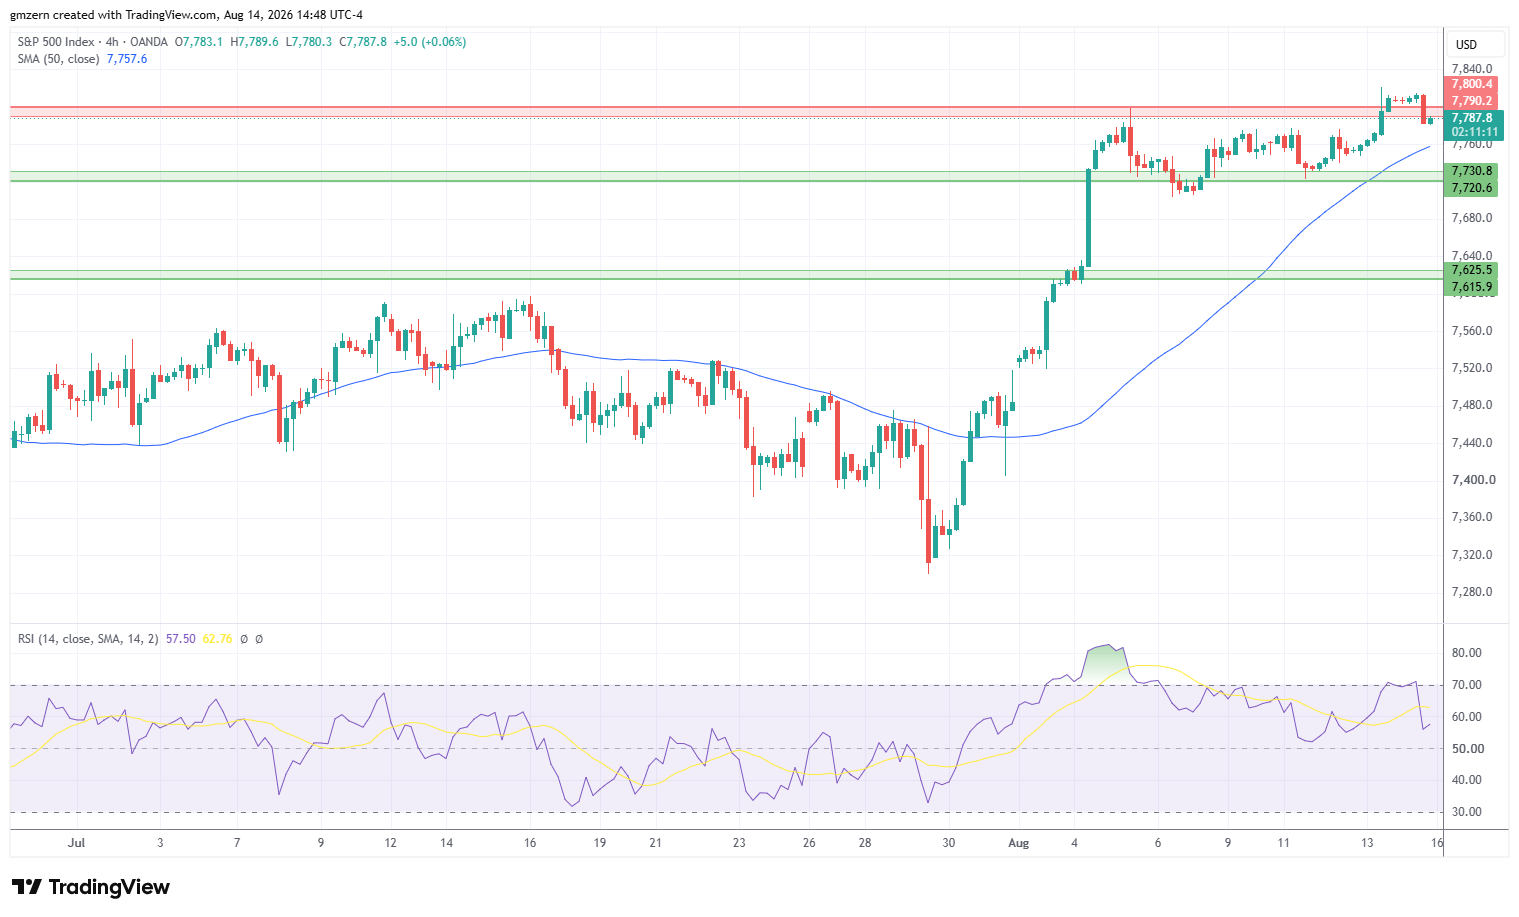The width and height of the screenshot is (1519, 917).
Task: Click the SMA value 7,757.6
Action: pyautogui.click(x=127, y=59)
